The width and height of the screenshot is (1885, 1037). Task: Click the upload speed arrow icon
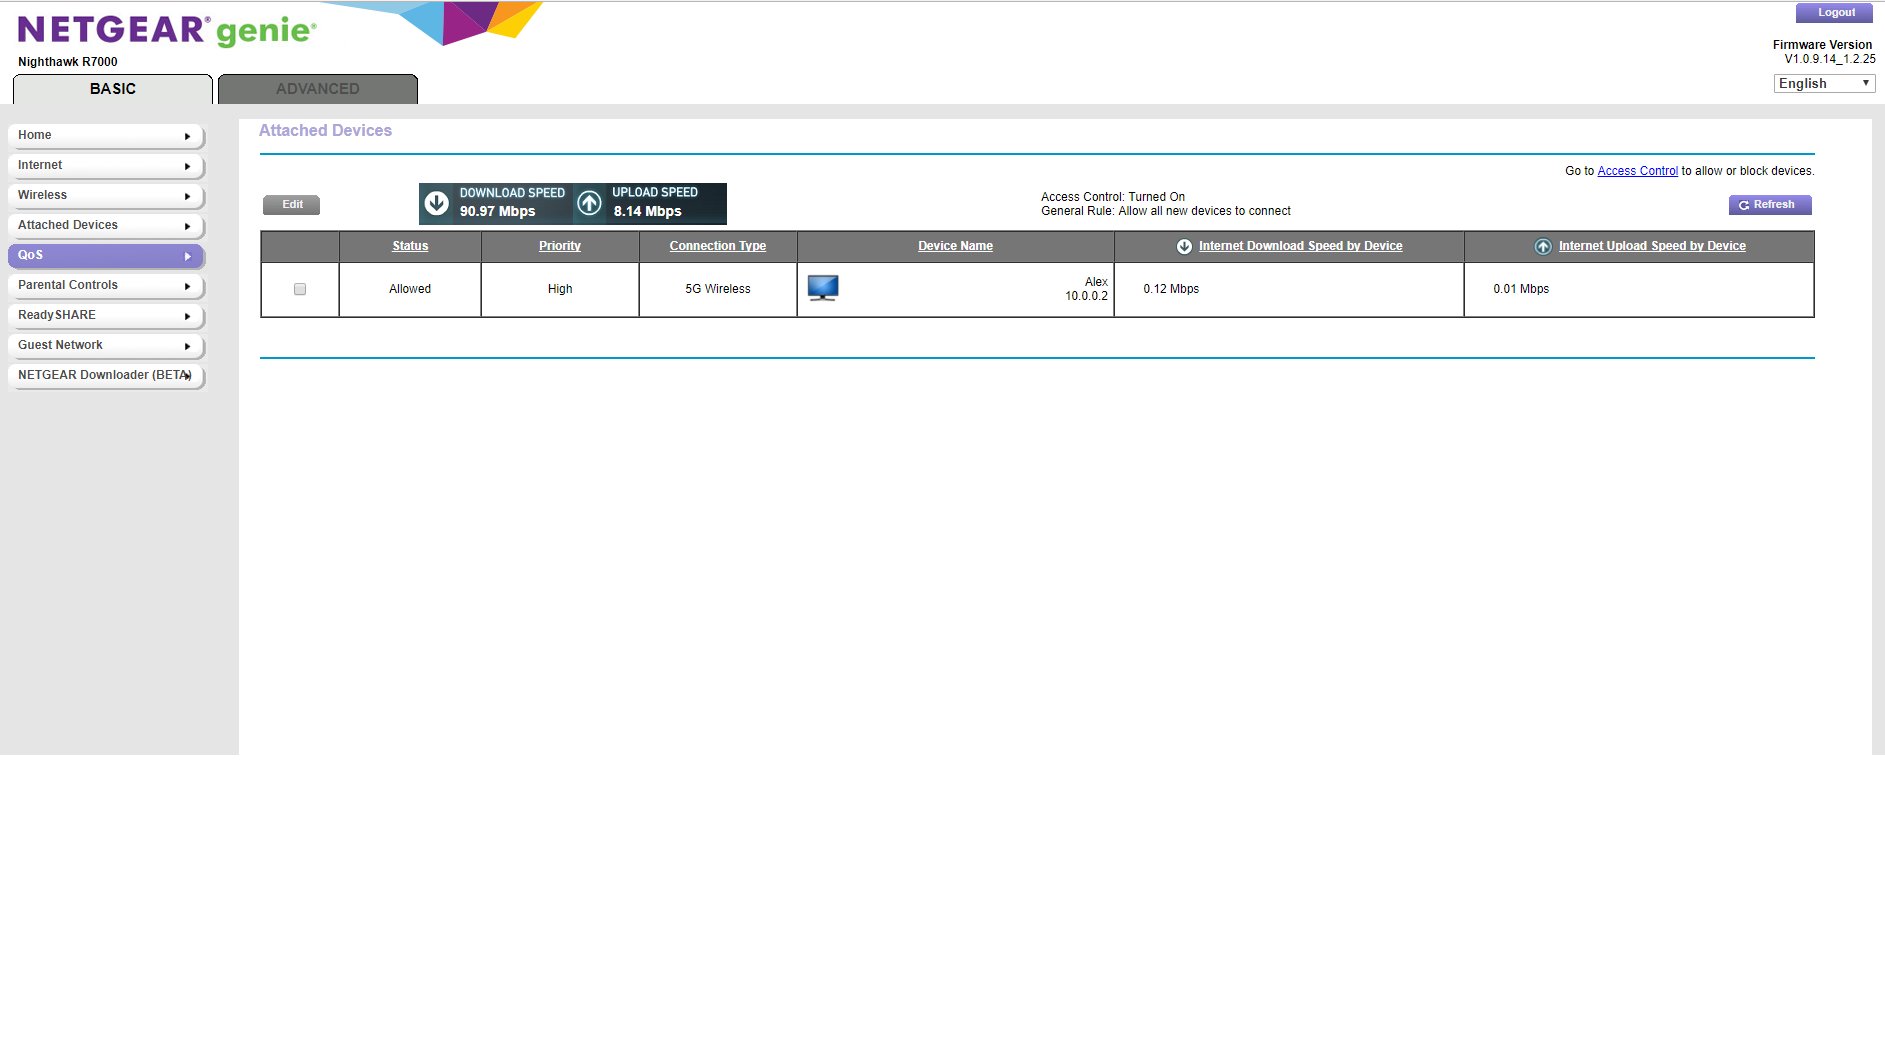[x=590, y=202]
